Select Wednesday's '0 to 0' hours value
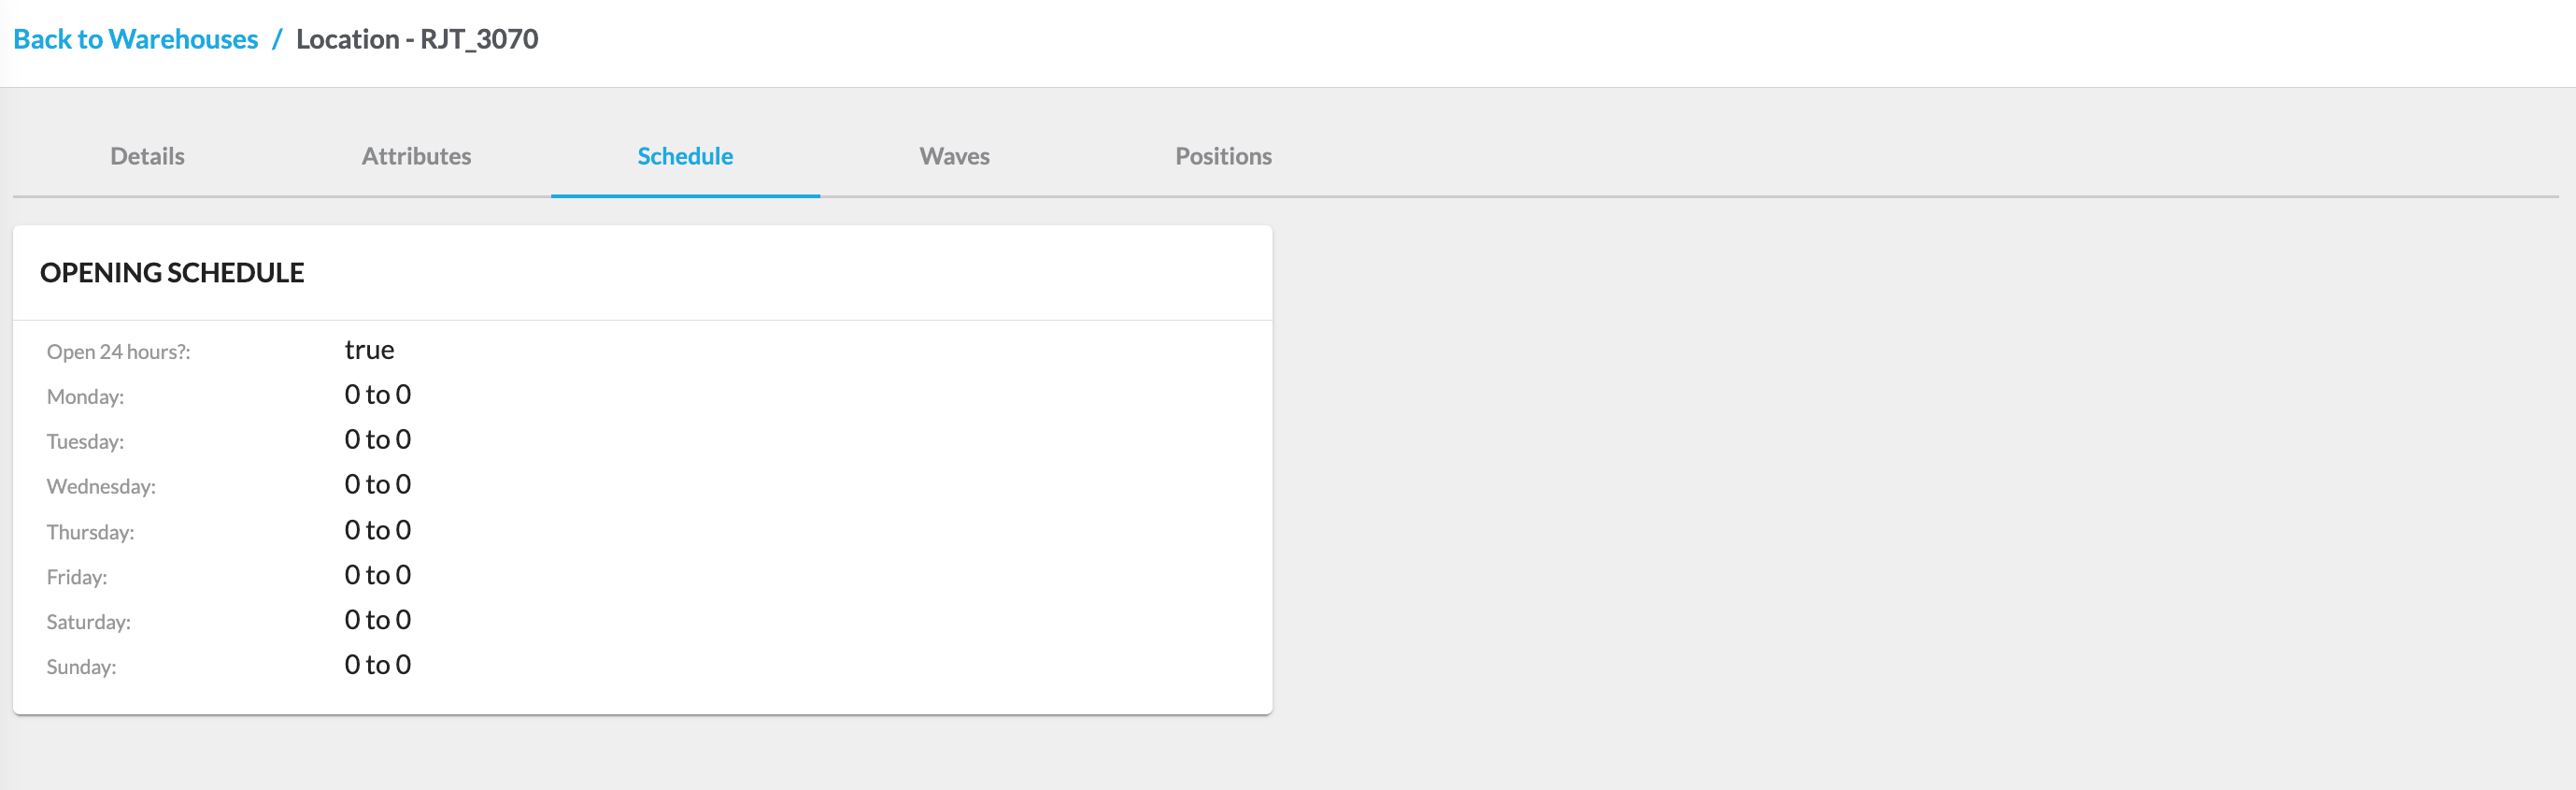Image resolution: width=2576 pixels, height=790 pixels. 377,485
